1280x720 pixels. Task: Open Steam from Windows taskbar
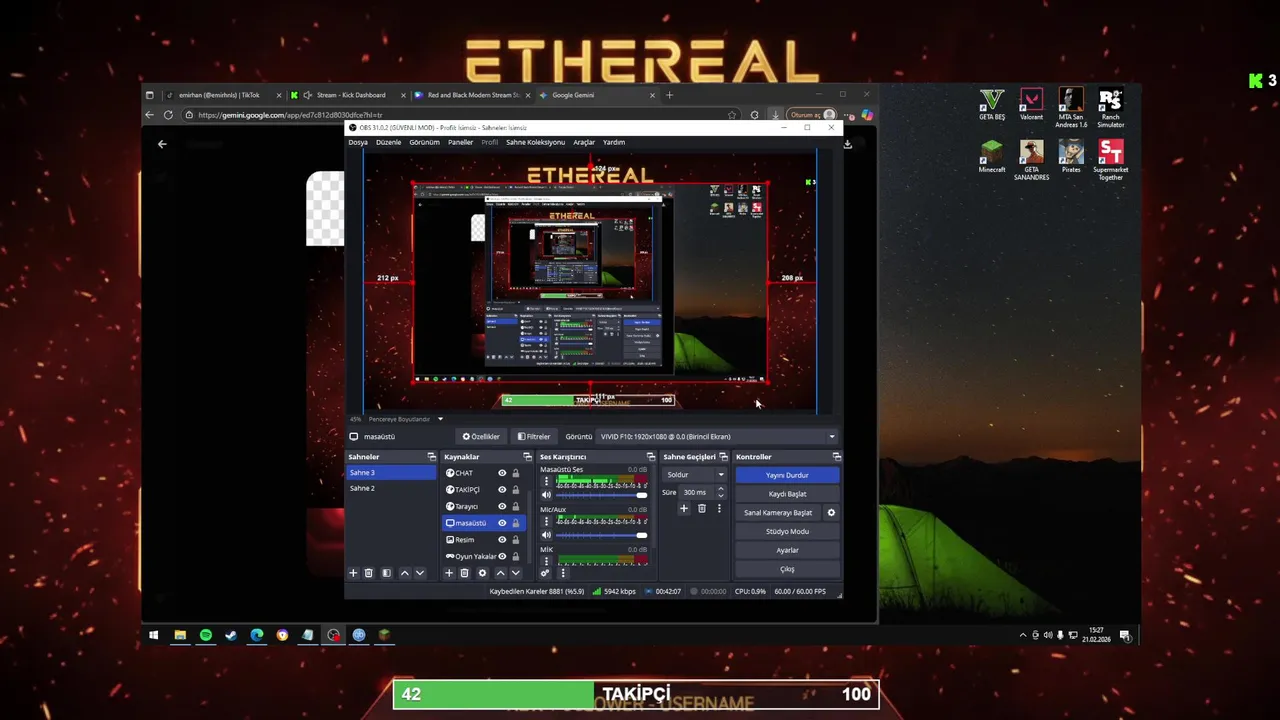(x=231, y=635)
